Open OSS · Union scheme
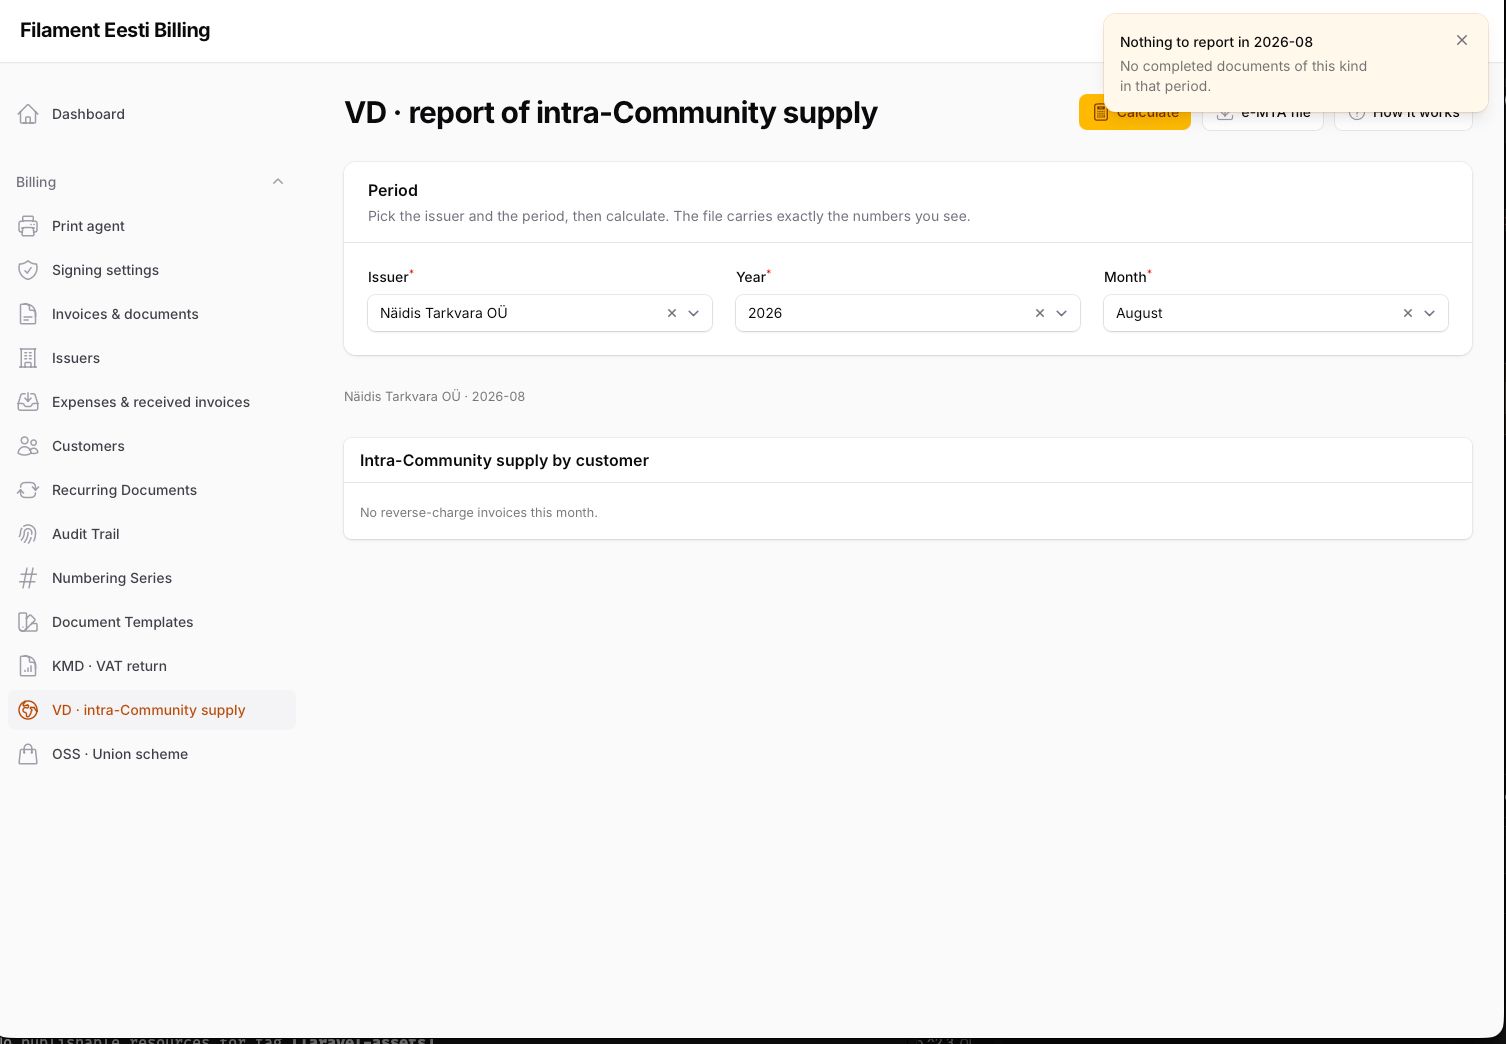Viewport: 1506px width, 1044px height. coord(152,754)
